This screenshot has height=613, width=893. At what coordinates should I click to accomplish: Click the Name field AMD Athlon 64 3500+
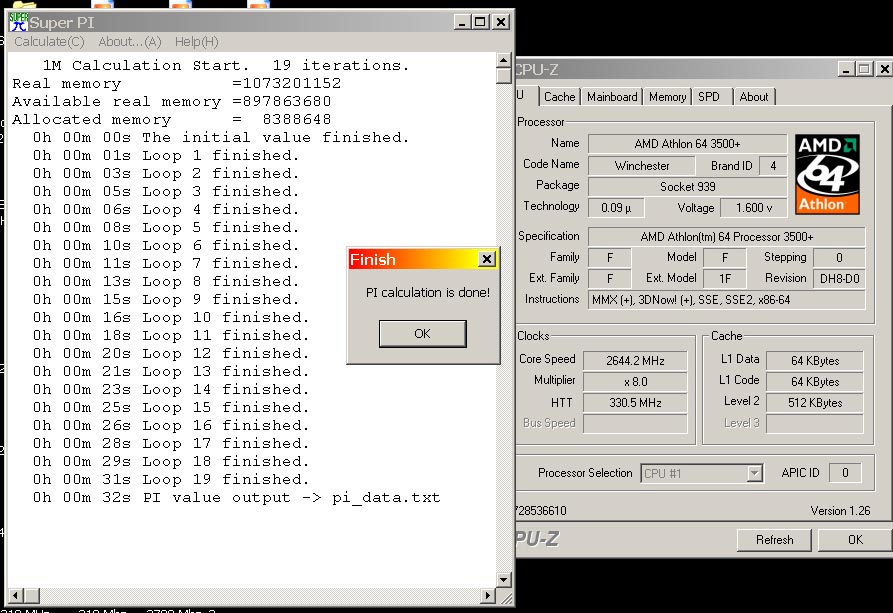[x=687, y=144]
